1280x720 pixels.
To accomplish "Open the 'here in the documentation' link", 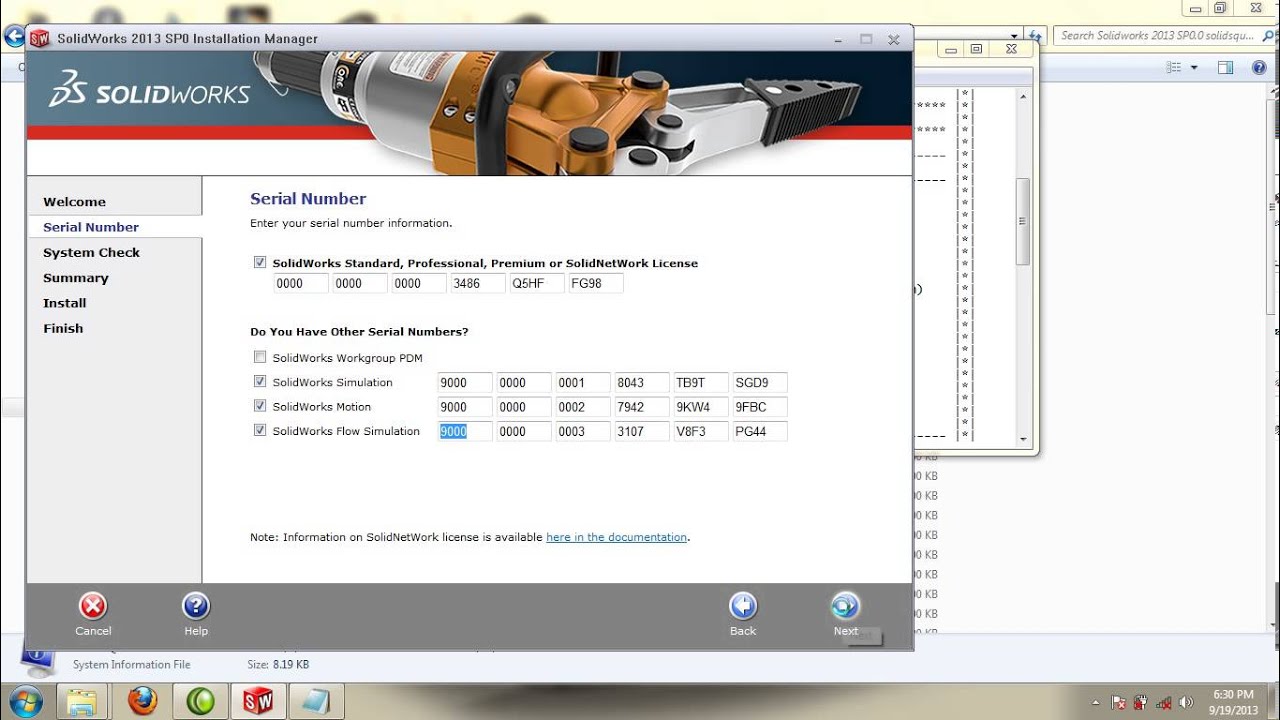I will click(x=617, y=537).
